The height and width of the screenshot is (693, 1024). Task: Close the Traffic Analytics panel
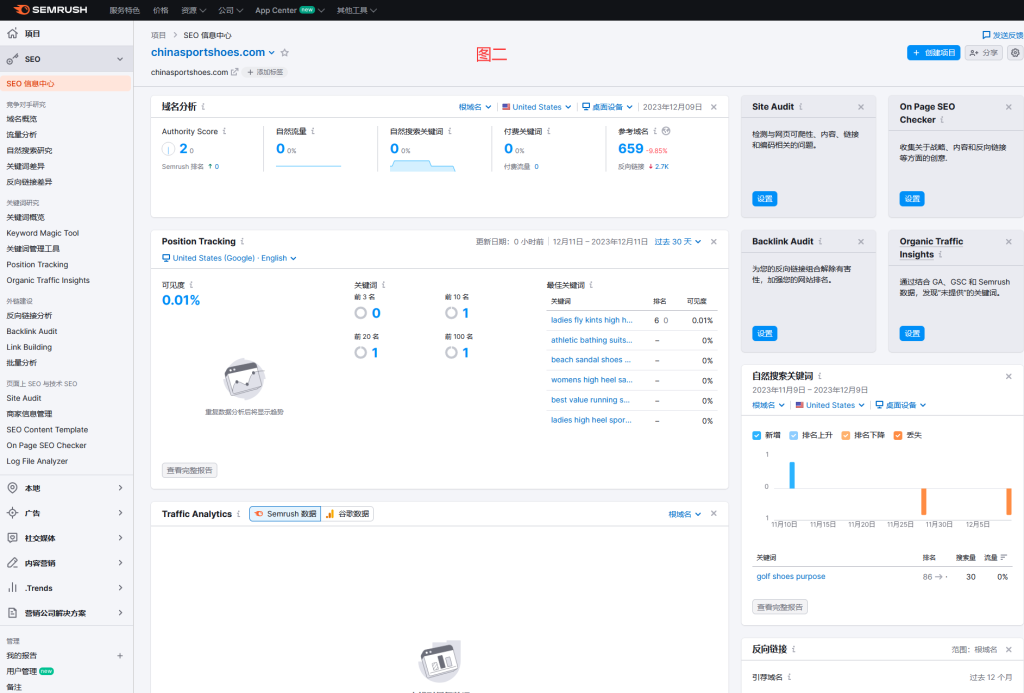pos(714,514)
